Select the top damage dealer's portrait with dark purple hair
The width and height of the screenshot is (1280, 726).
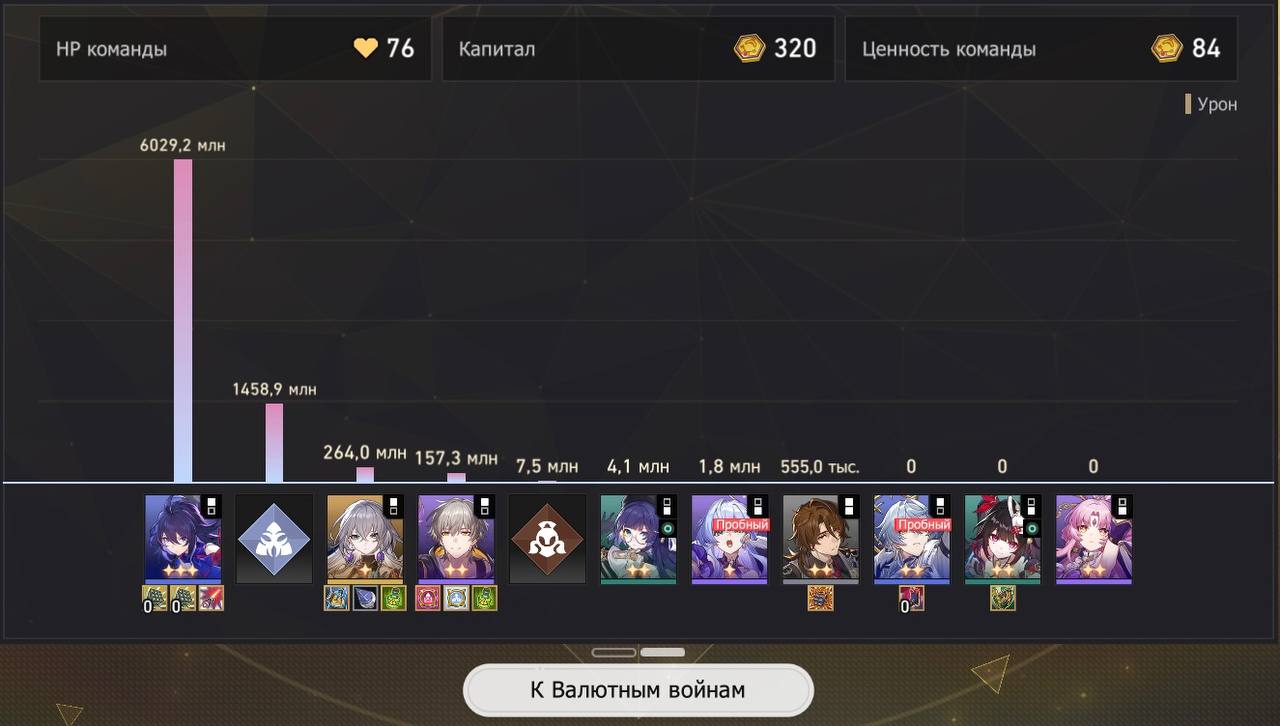click(183, 539)
